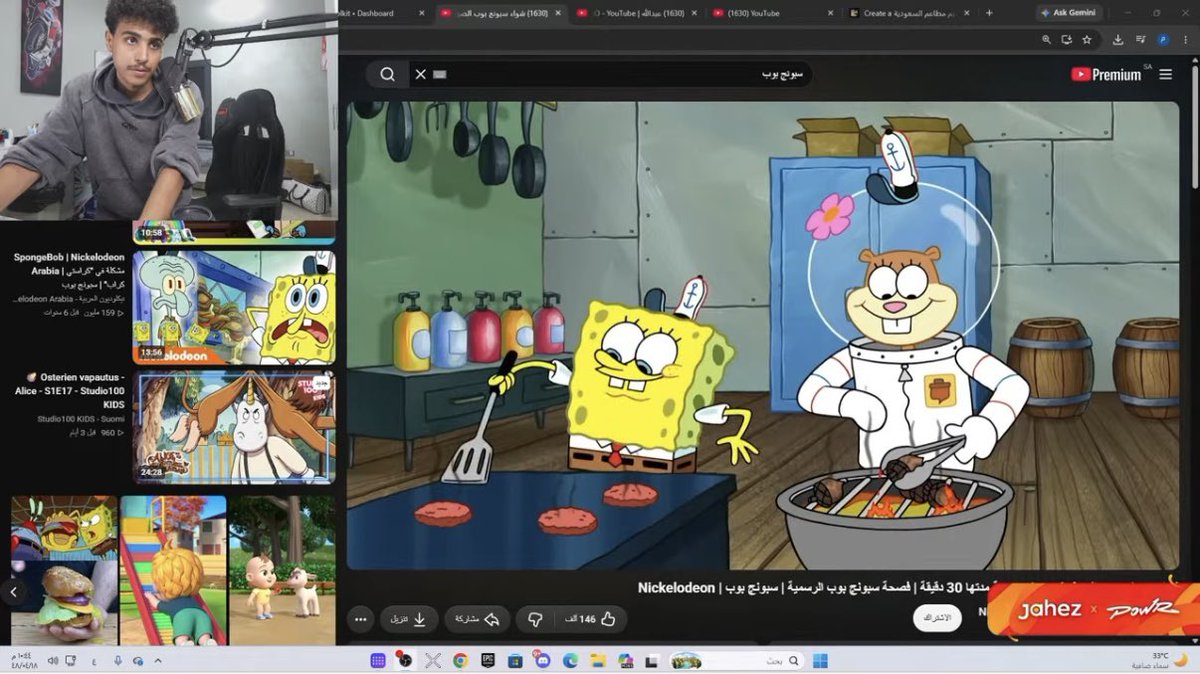This screenshot has width=1200, height=674.
Task: Open the Mr. Krabs burger short thumbnail
Action: (x=64, y=570)
